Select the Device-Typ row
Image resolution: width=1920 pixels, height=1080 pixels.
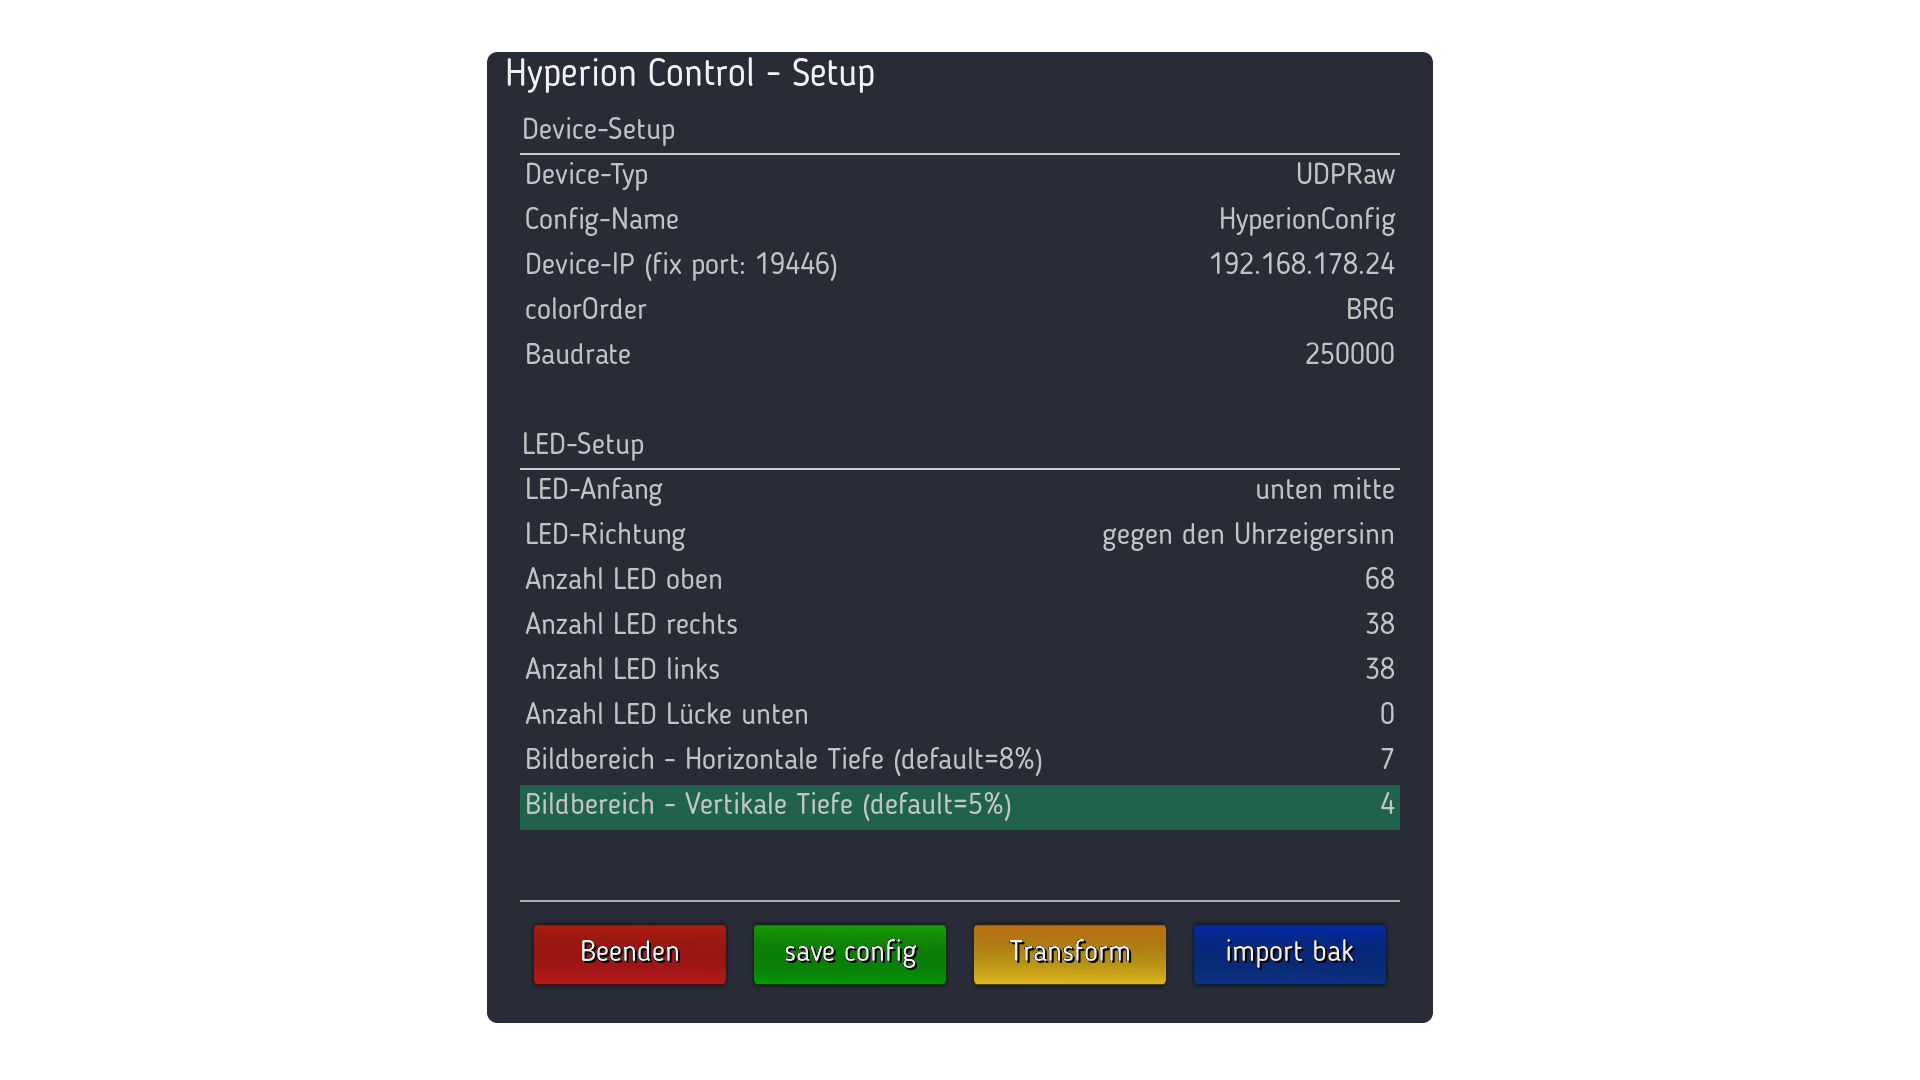(958, 175)
